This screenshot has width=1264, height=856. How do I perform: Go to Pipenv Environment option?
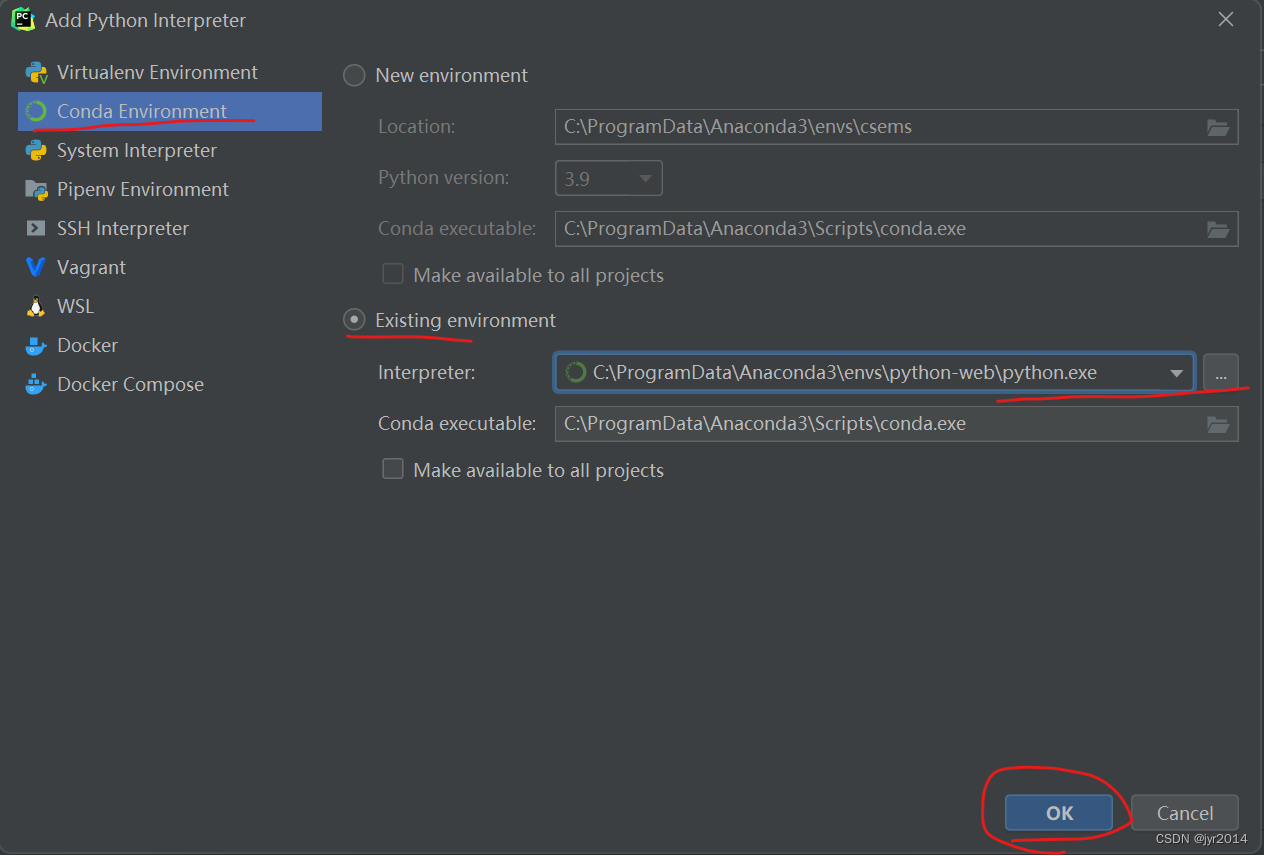coord(170,190)
